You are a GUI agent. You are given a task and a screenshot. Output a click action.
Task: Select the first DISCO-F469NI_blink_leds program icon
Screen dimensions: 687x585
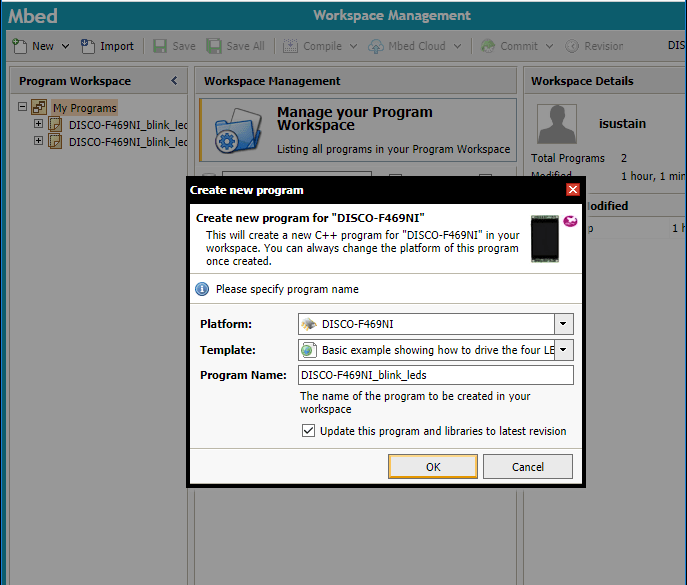(55, 124)
